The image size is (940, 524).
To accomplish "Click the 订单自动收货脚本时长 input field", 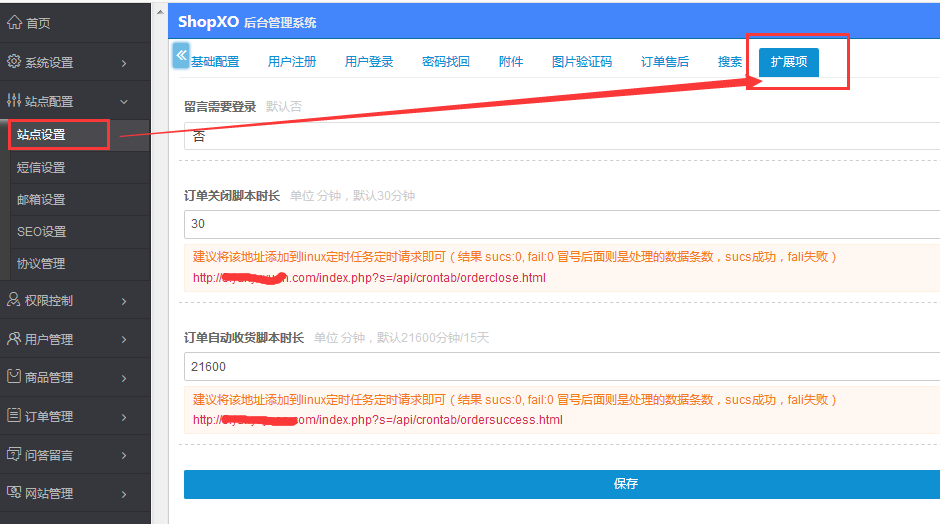I will (x=562, y=367).
